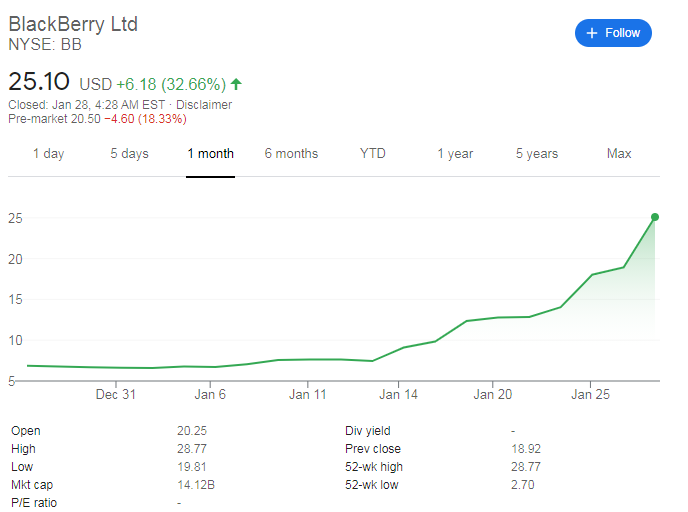Click the P/E ratio label
Screen dimensions: 688x512
pos(34,503)
